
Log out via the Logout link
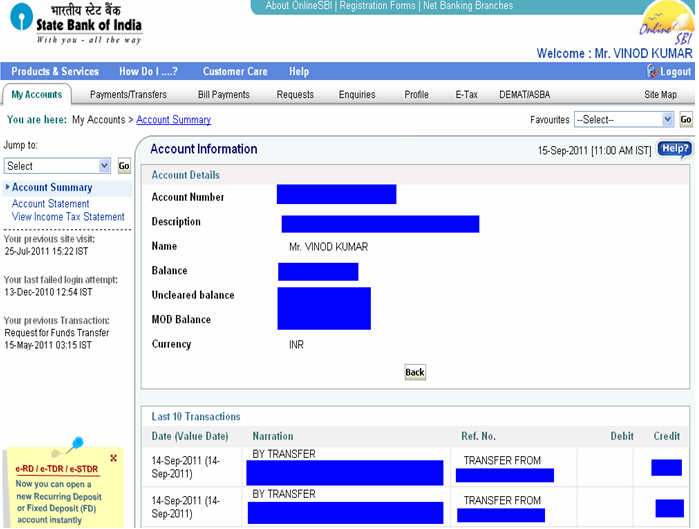click(x=675, y=71)
